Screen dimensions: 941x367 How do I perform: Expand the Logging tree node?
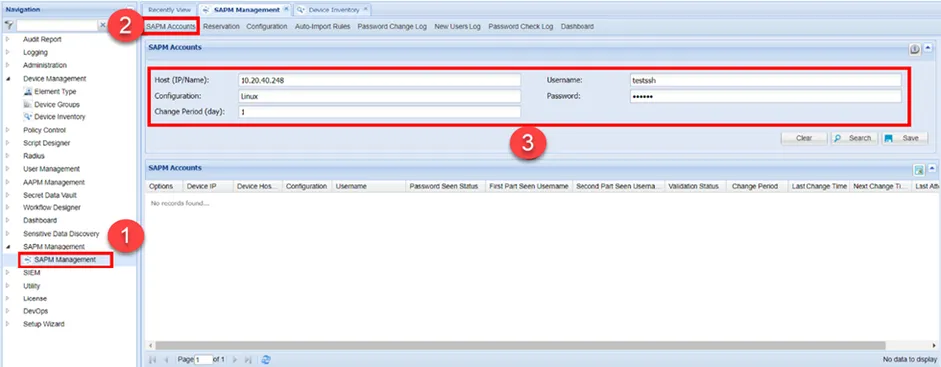(8, 52)
